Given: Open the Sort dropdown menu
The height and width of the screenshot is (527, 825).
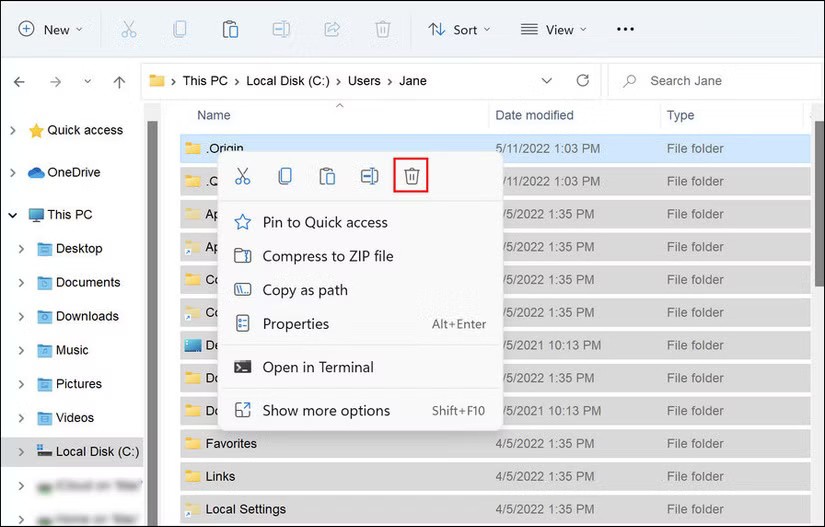Looking at the screenshot, I should (x=459, y=29).
